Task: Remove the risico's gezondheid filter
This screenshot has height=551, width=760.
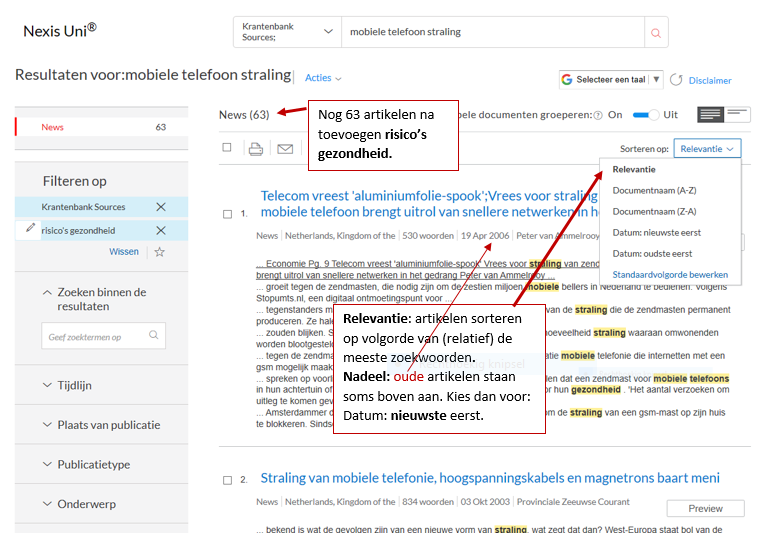Action: tap(161, 230)
